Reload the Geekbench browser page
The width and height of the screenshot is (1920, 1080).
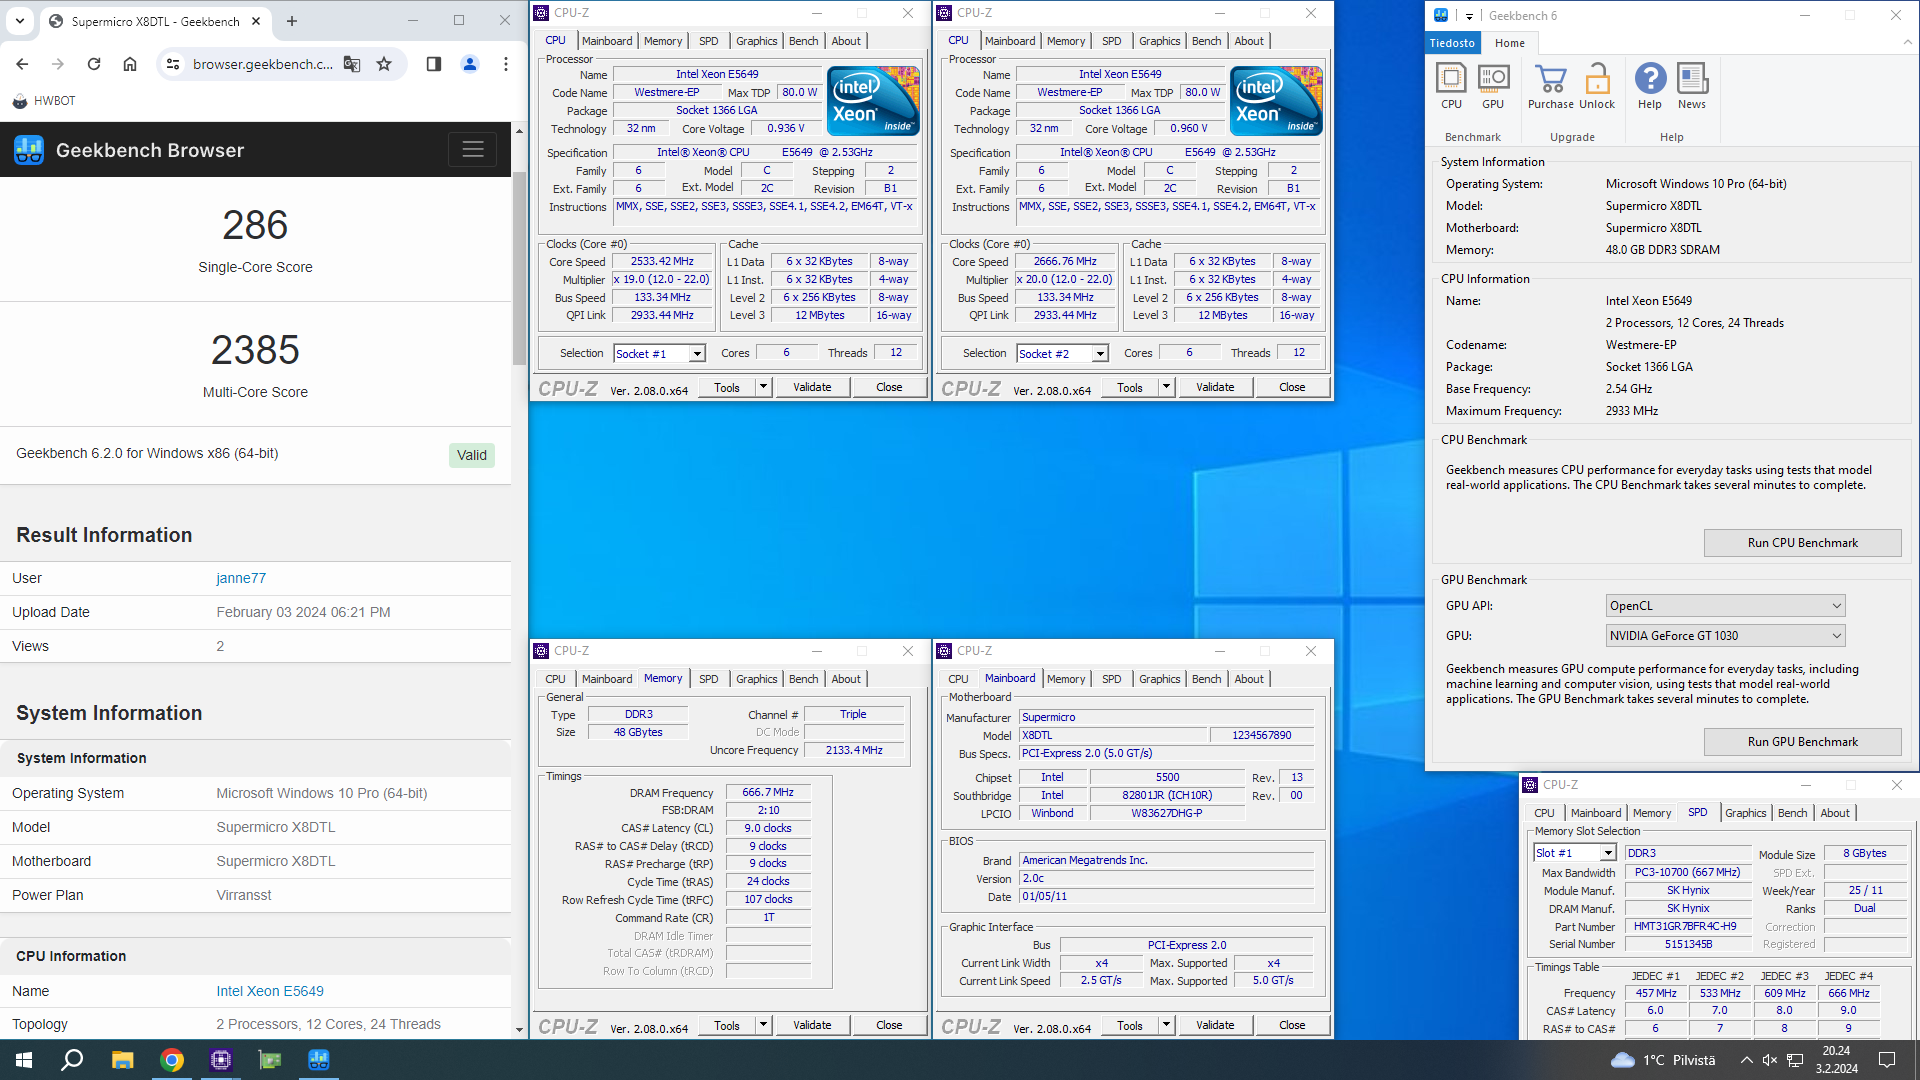pos(94,64)
